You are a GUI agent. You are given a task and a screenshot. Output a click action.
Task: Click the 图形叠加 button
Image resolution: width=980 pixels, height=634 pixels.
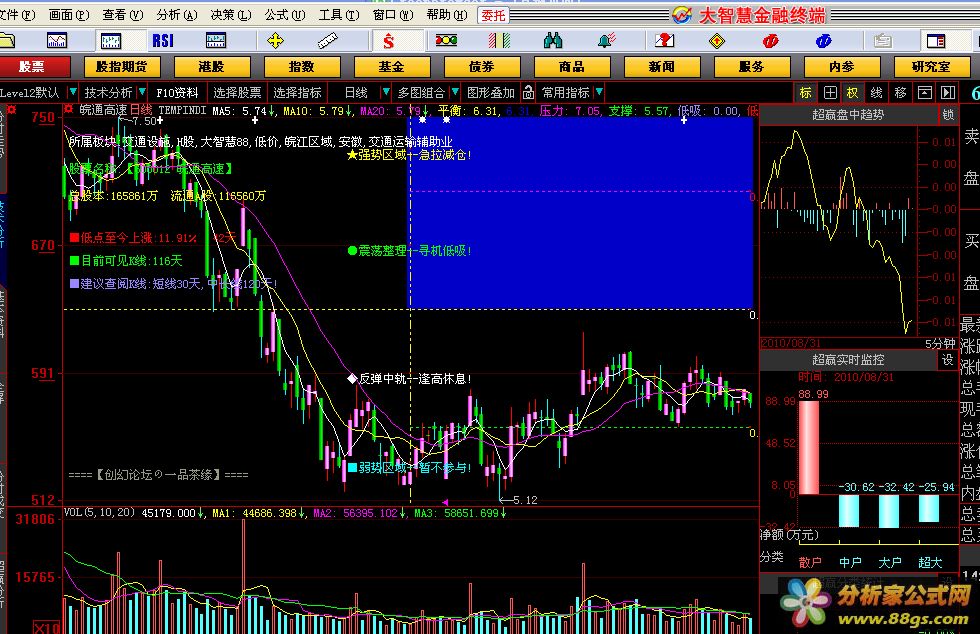[x=491, y=93]
